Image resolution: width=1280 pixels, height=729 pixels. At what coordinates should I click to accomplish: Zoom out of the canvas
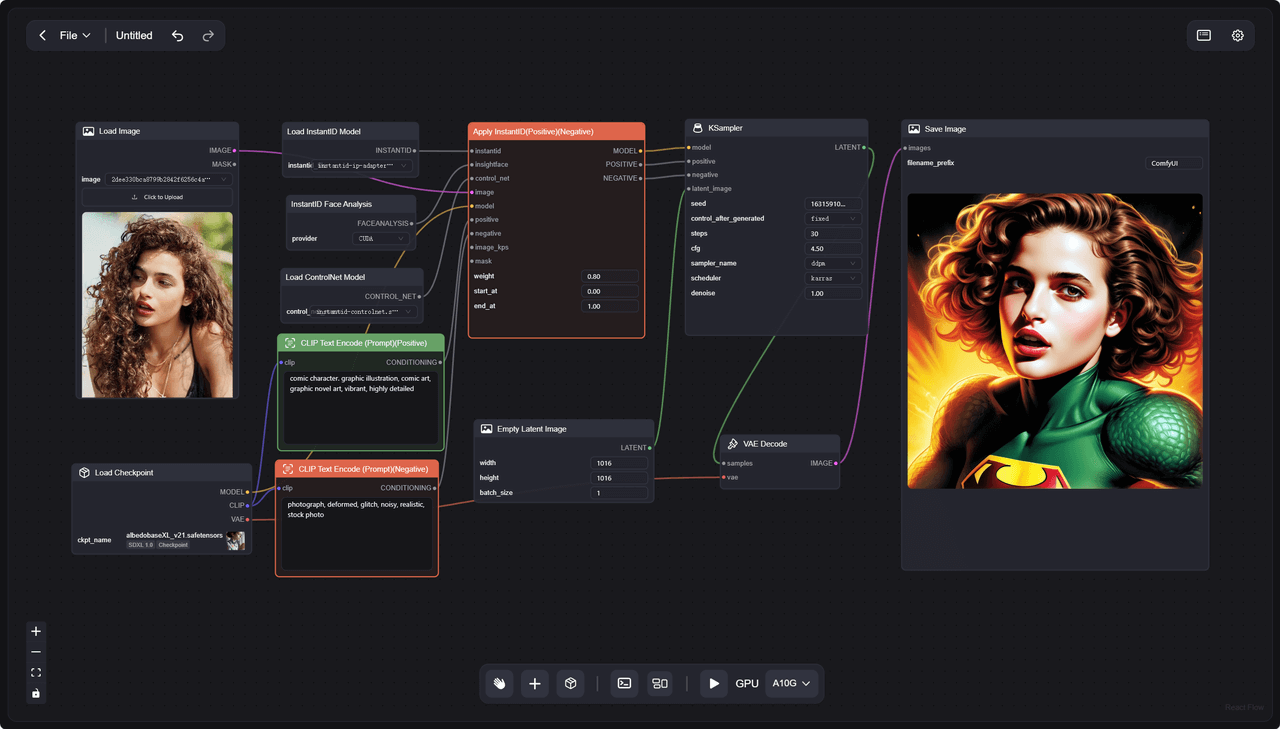click(x=36, y=652)
